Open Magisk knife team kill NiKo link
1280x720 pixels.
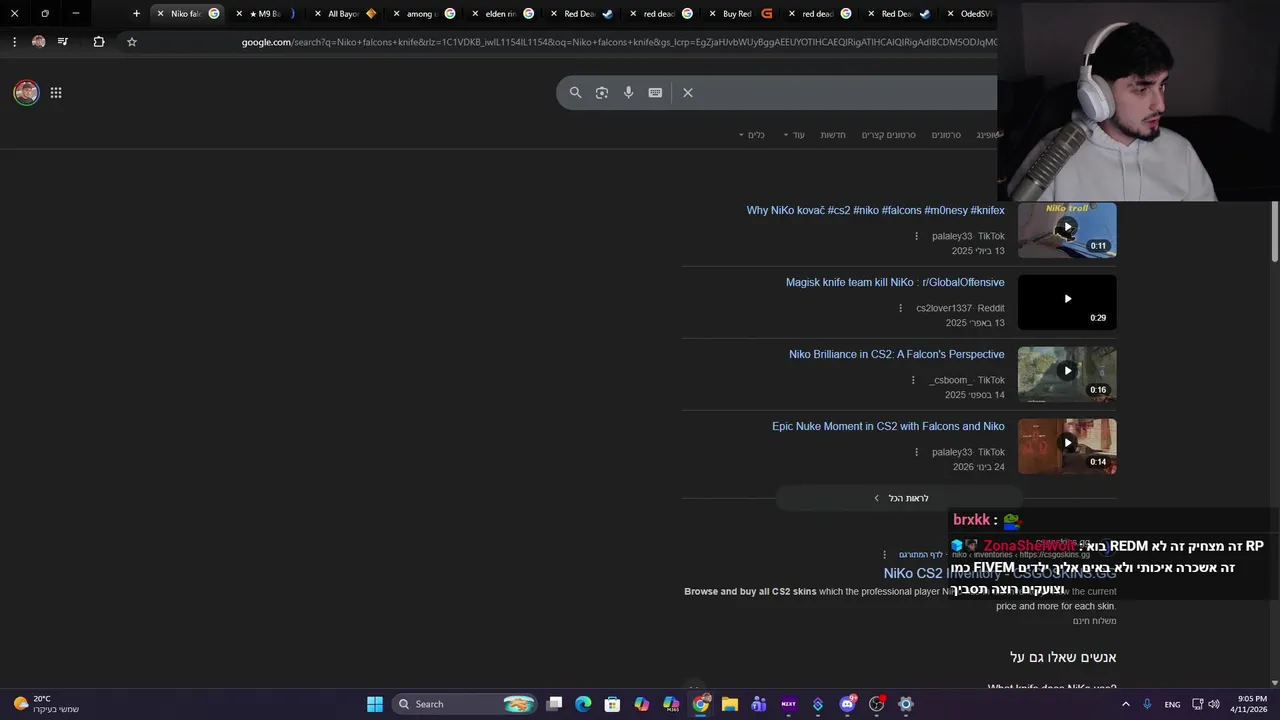click(895, 283)
